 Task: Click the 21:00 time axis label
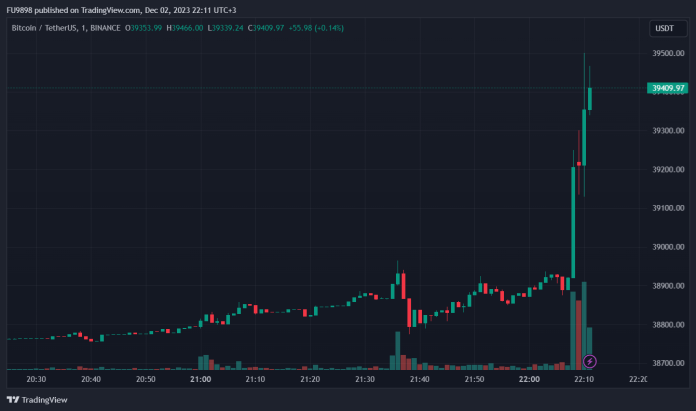pos(200,380)
